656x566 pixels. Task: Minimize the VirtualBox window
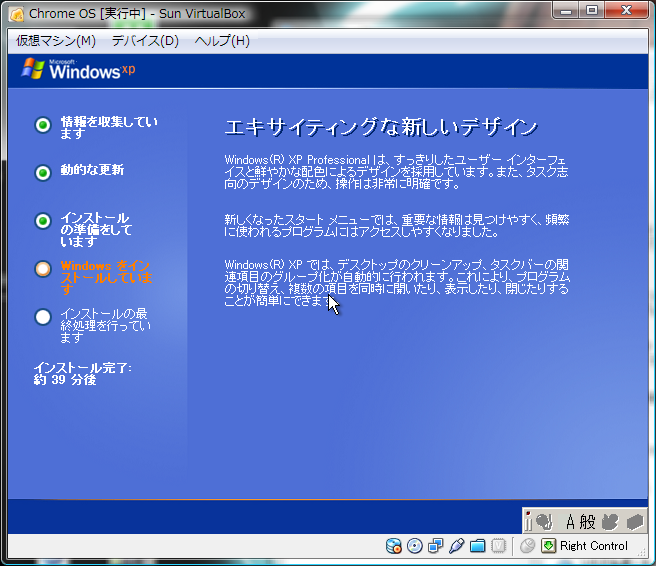pos(566,10)
